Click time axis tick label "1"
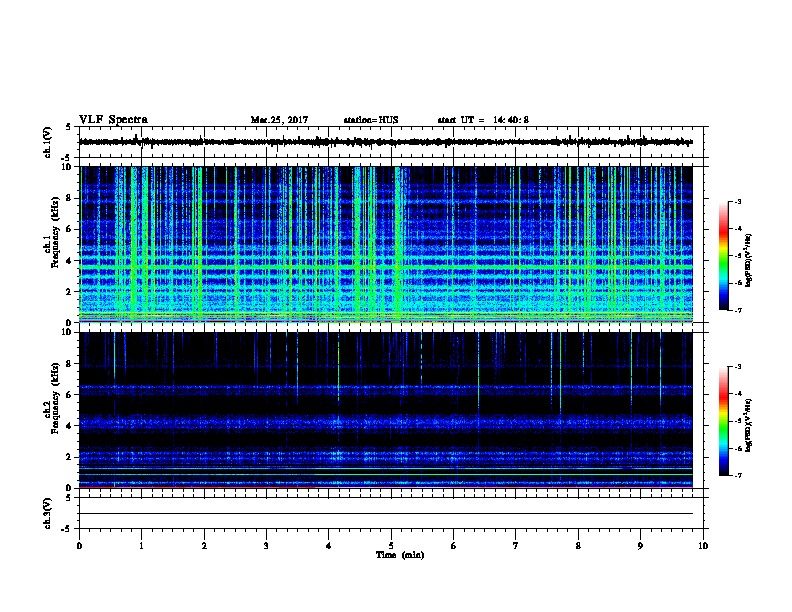This screenshot has height=612, width=792. [x=141, y=546]
